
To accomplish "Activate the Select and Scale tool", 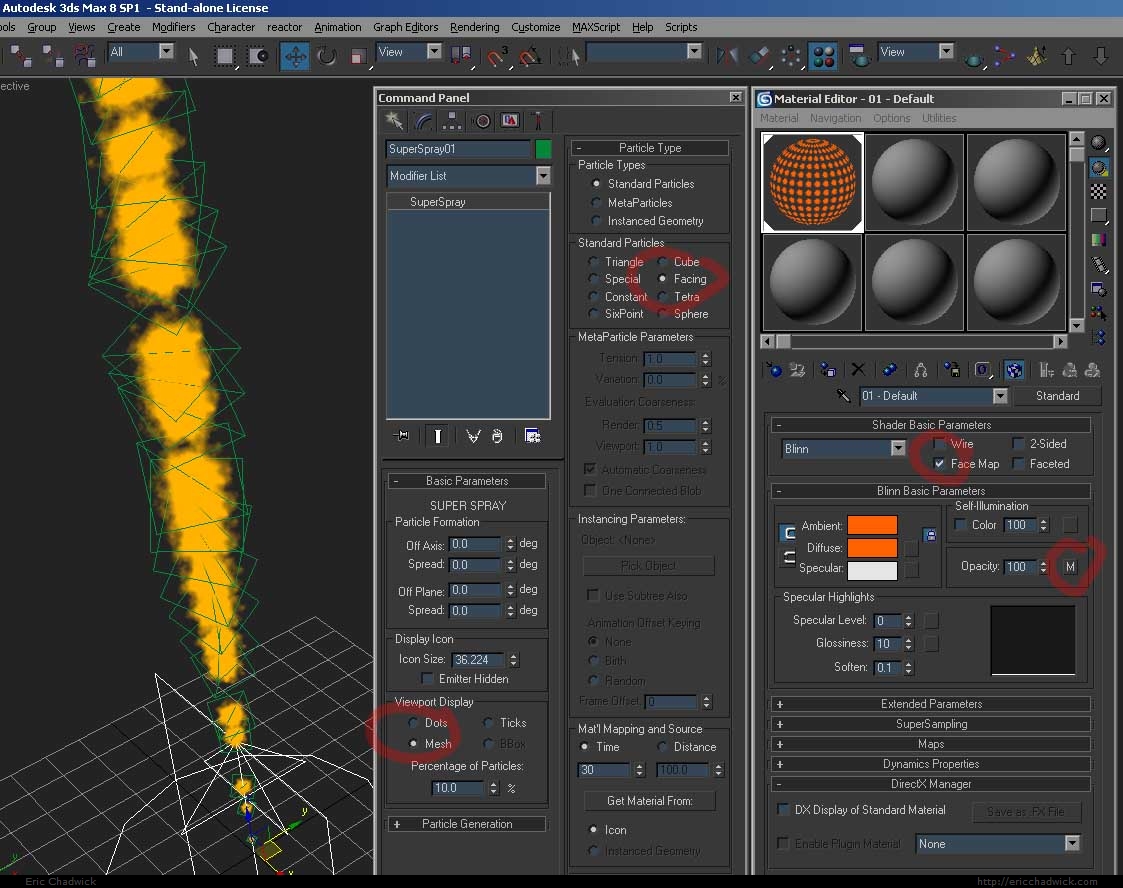I will [x=358, y=56].
